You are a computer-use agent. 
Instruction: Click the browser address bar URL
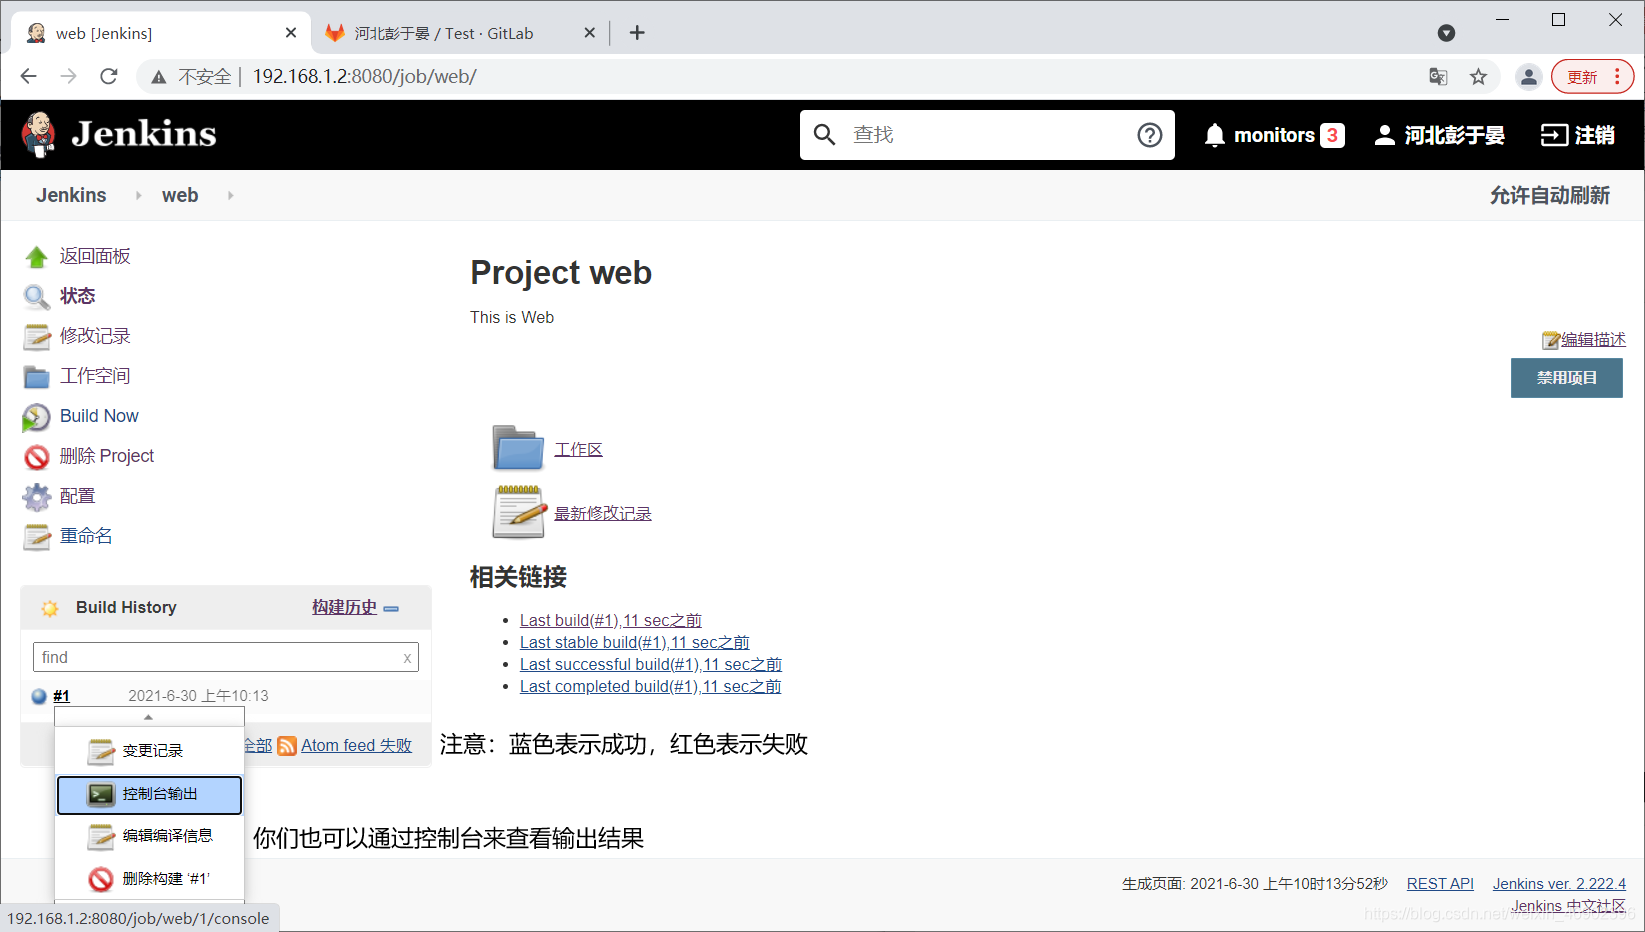tap(365, 77)
